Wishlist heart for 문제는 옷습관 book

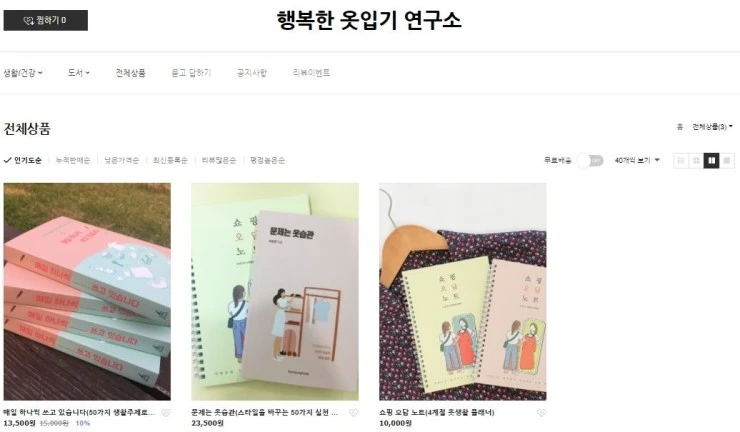tap(353, 413)
